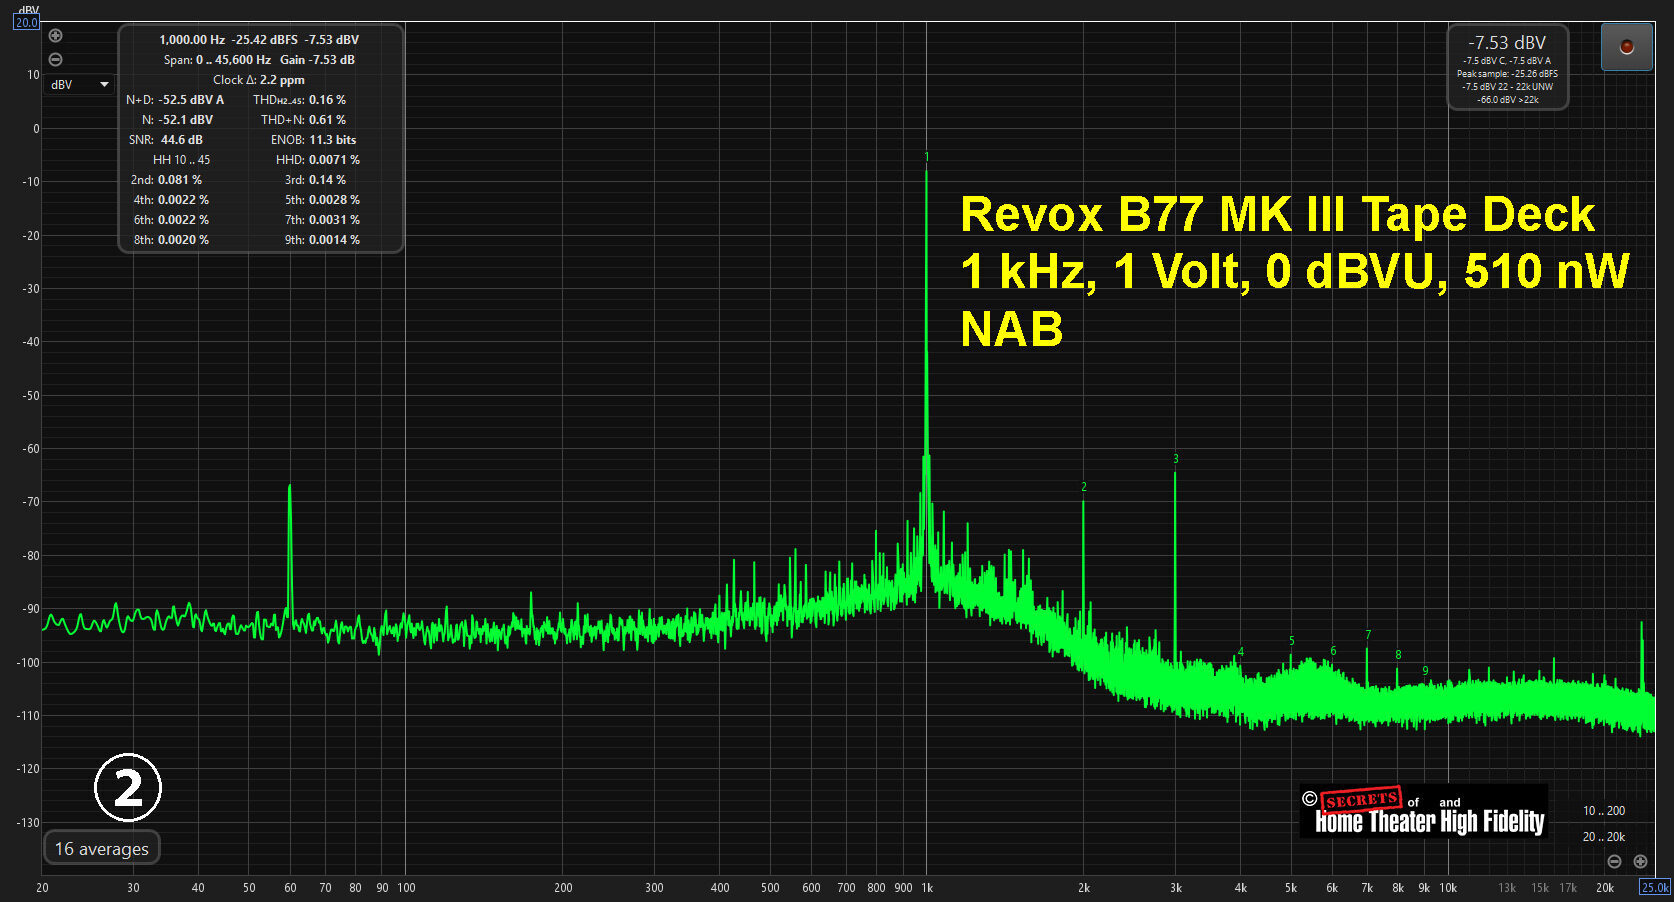Zoom out horizontally with bottom-right minus icon

[1614, 861]
